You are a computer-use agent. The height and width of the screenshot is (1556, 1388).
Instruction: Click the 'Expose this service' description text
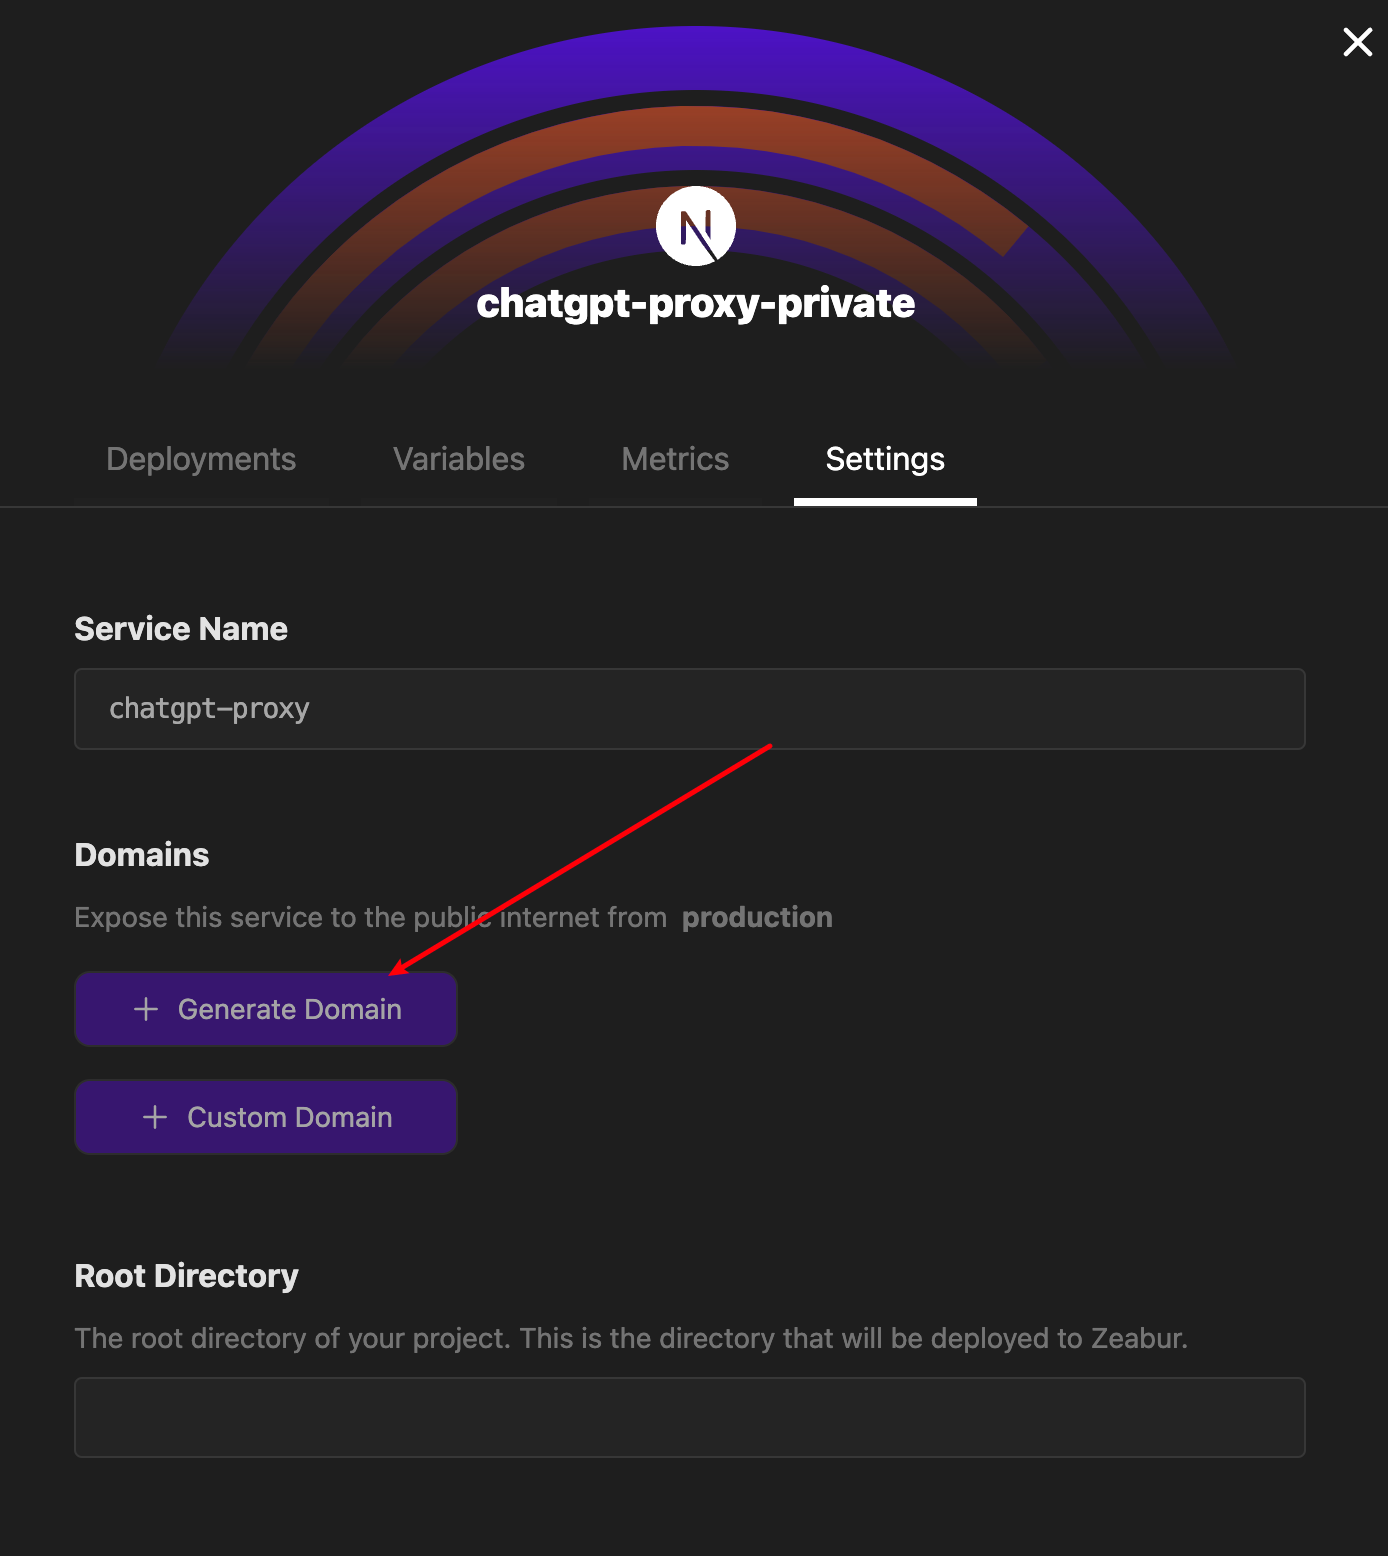(x=371, y=917)
